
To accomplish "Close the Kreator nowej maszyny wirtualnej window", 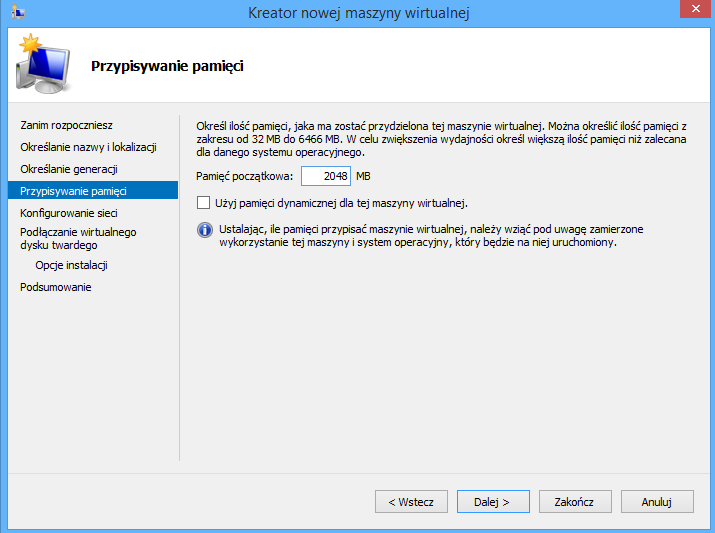I will coord(695,9).
